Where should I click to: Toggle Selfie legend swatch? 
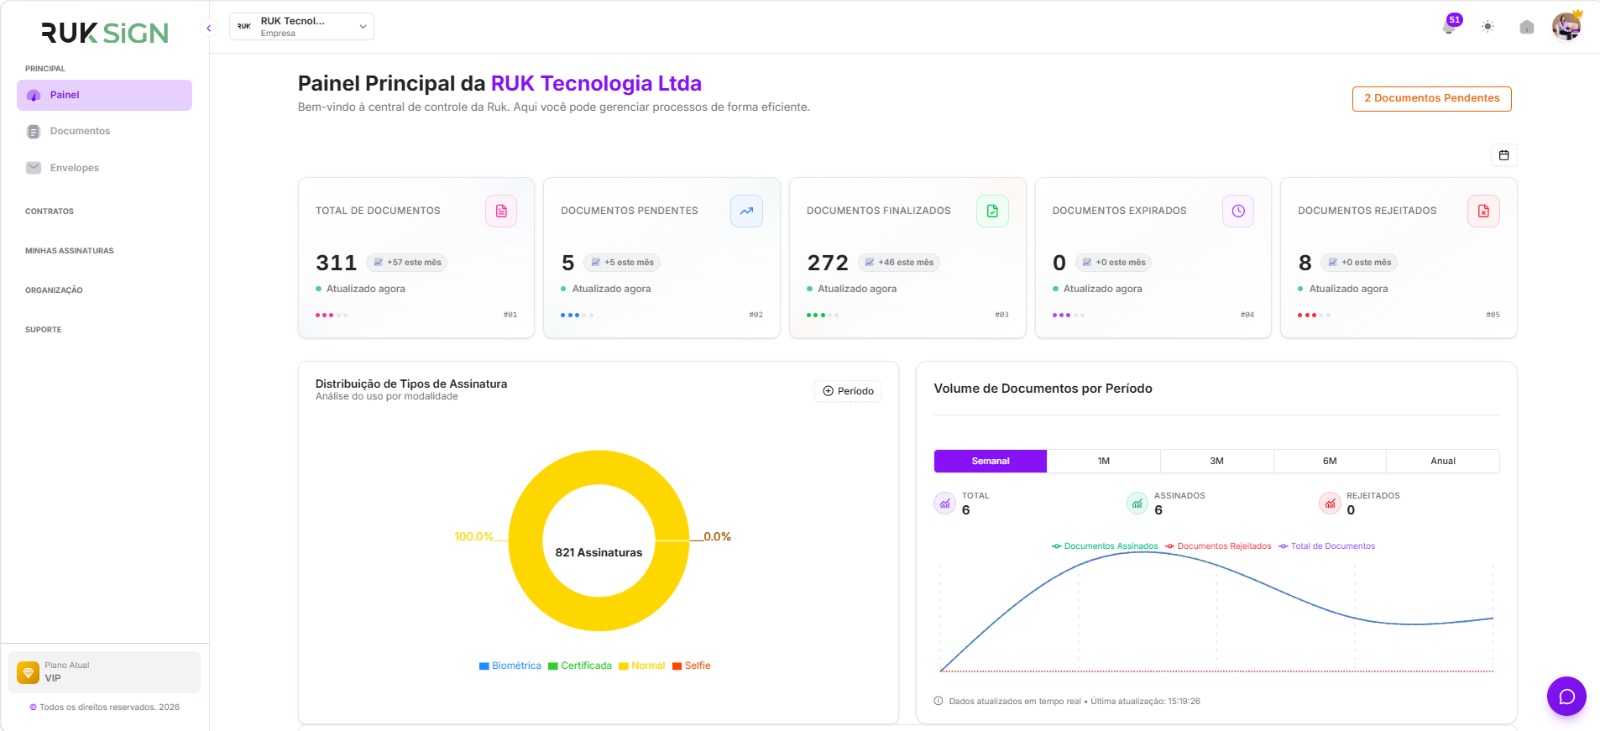tap(677, 666)
